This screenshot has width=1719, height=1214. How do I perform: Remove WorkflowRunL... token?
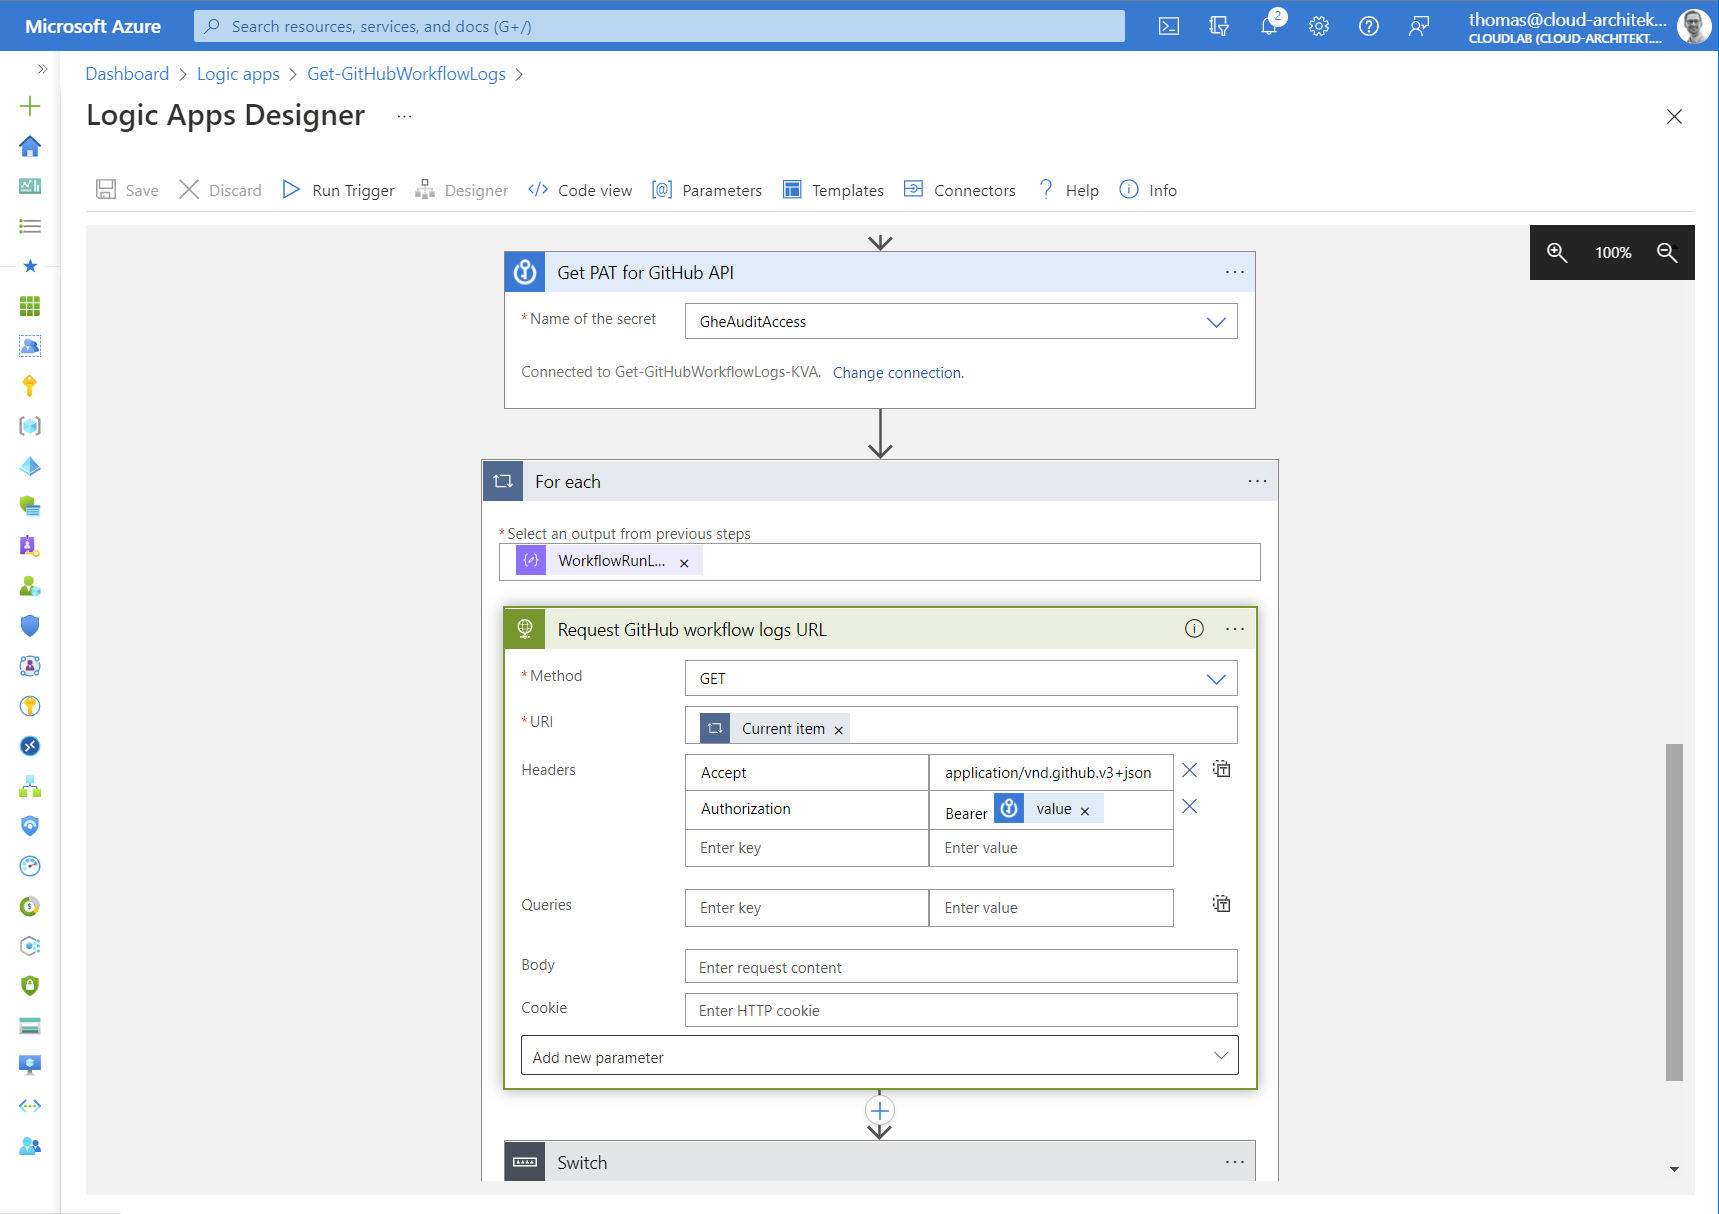pos(684,563)
